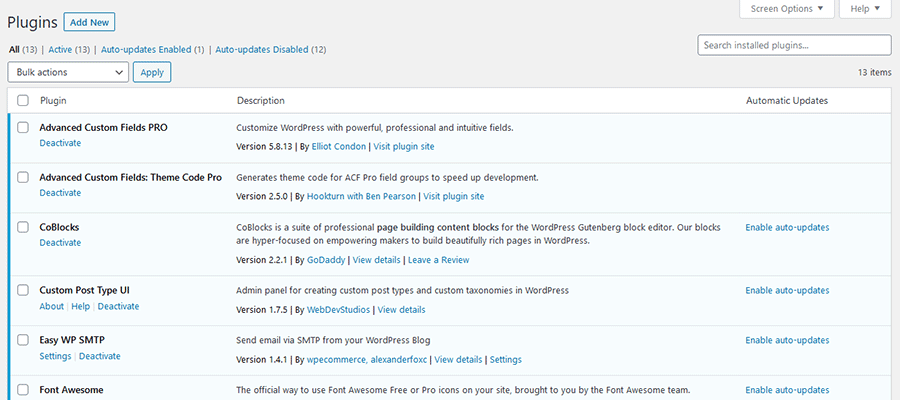Expand the Screen Options panel
Image resolution: width=900 pixels, height=400 pixels.
coord(787,9)
